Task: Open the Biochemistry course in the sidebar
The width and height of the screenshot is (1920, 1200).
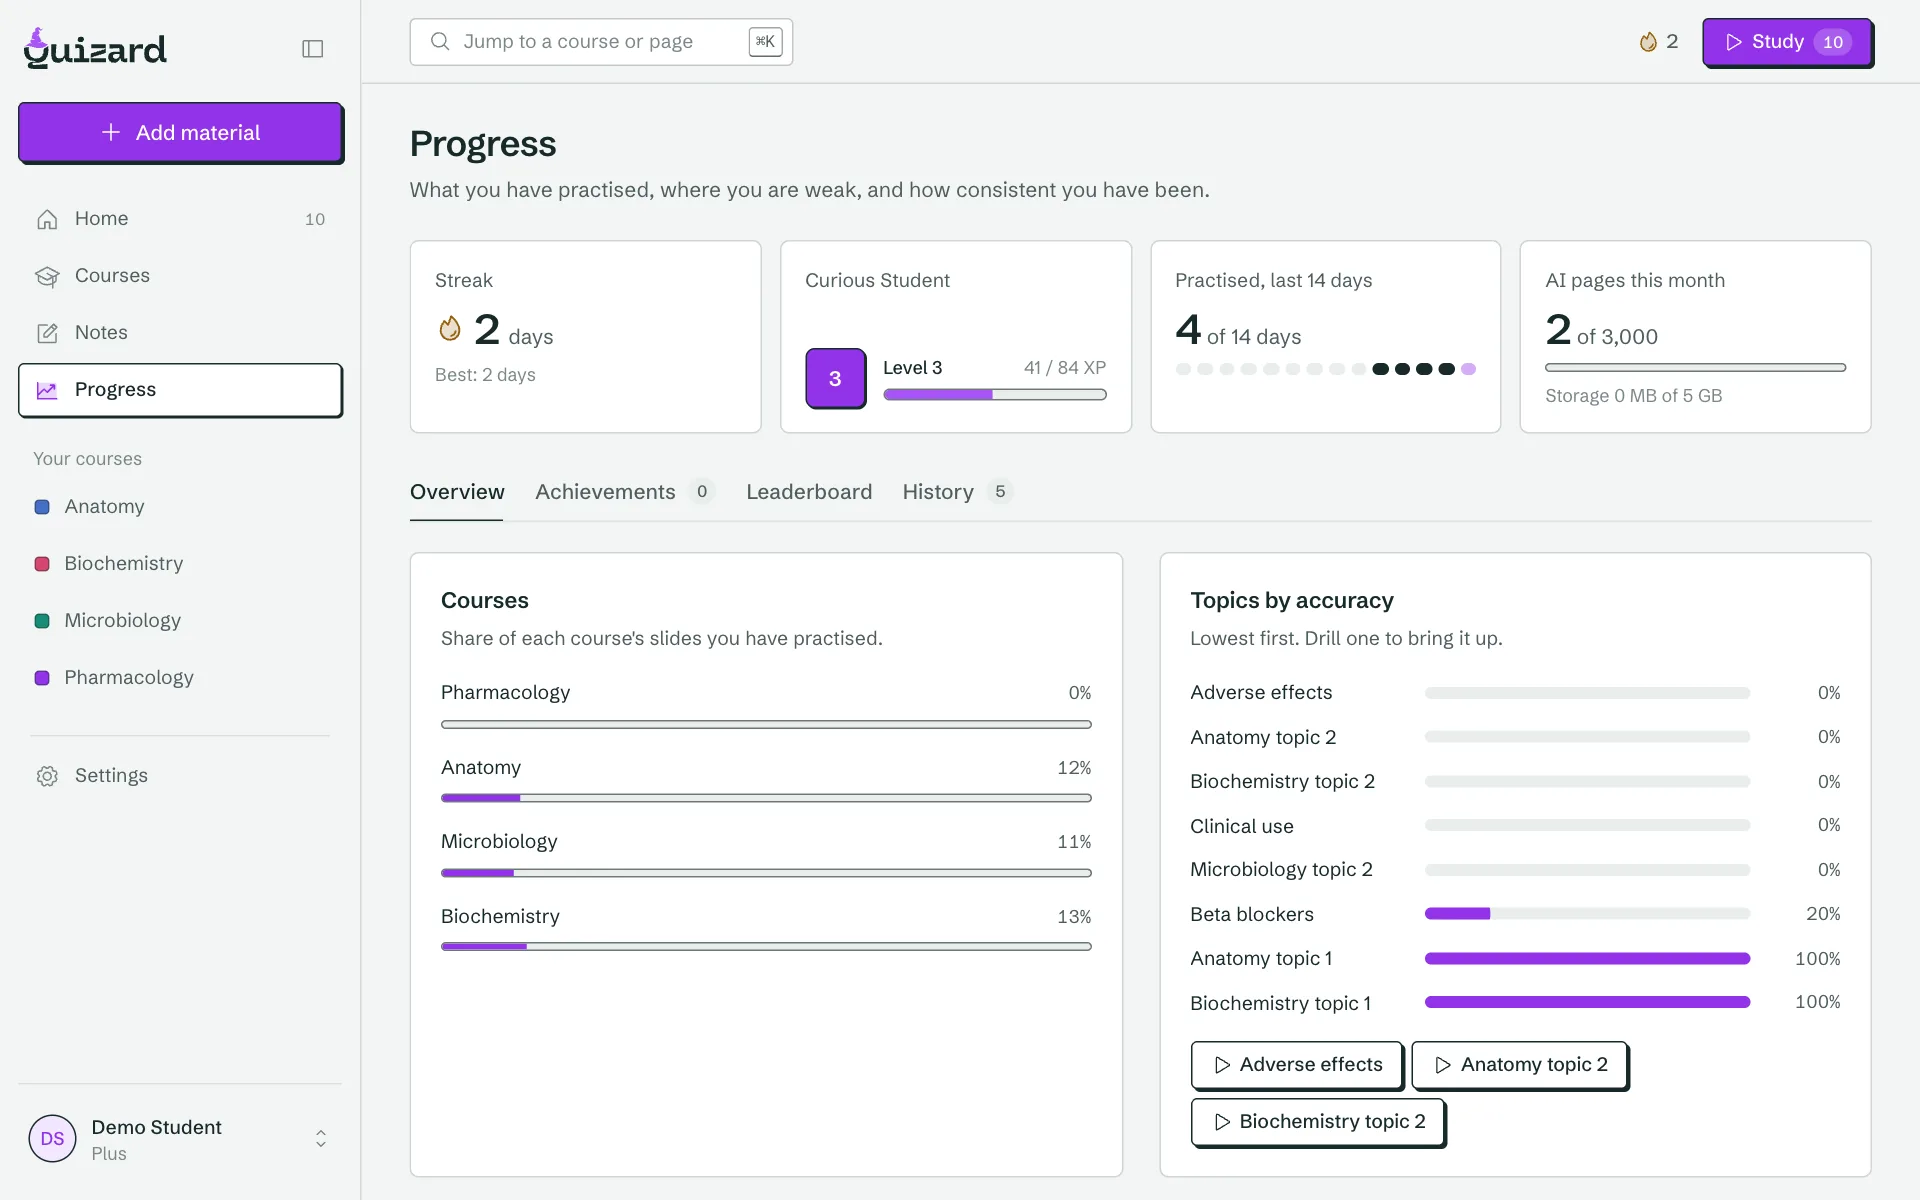Action: [x=180, y=564]
